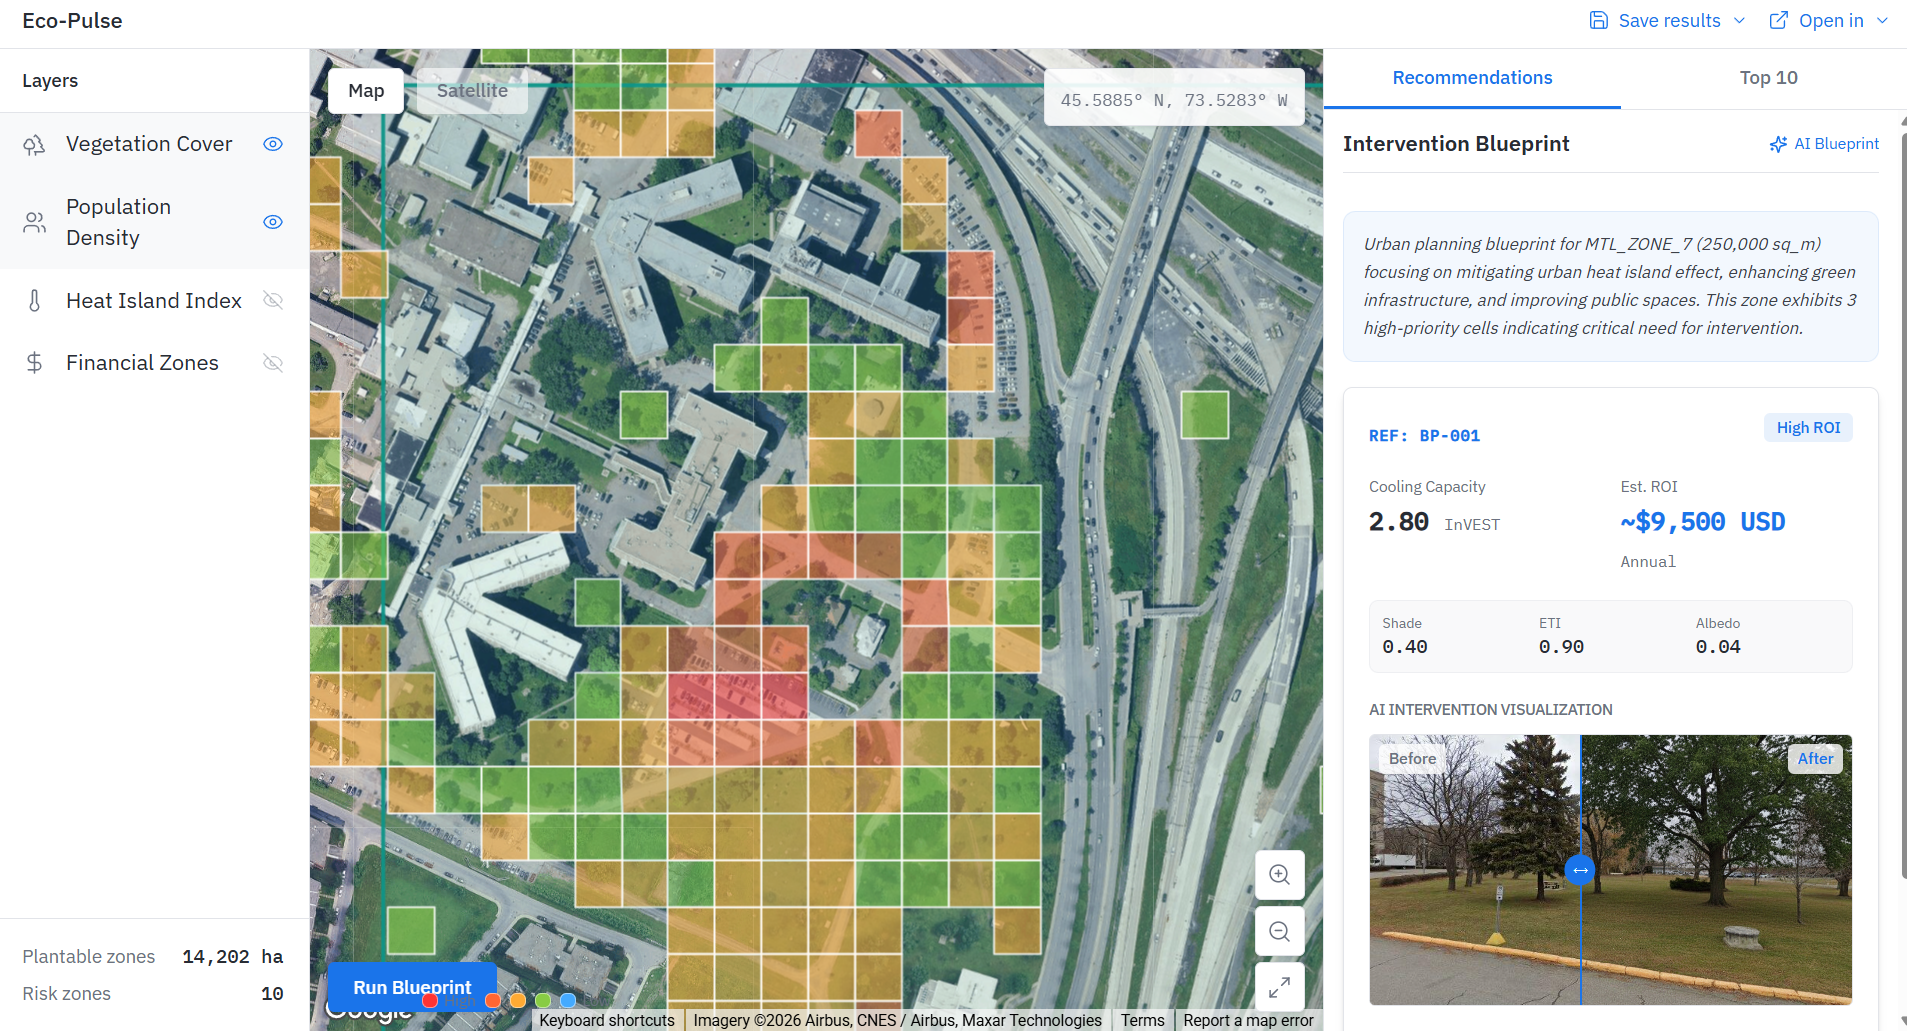1907x1031 pixels.
Task: Select the Satellite view type
Action: pos(472,91)
